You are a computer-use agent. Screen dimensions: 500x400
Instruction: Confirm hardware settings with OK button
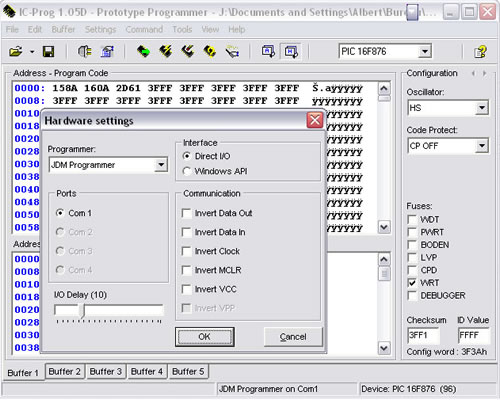pyautogui.click(x=205, y=337)
